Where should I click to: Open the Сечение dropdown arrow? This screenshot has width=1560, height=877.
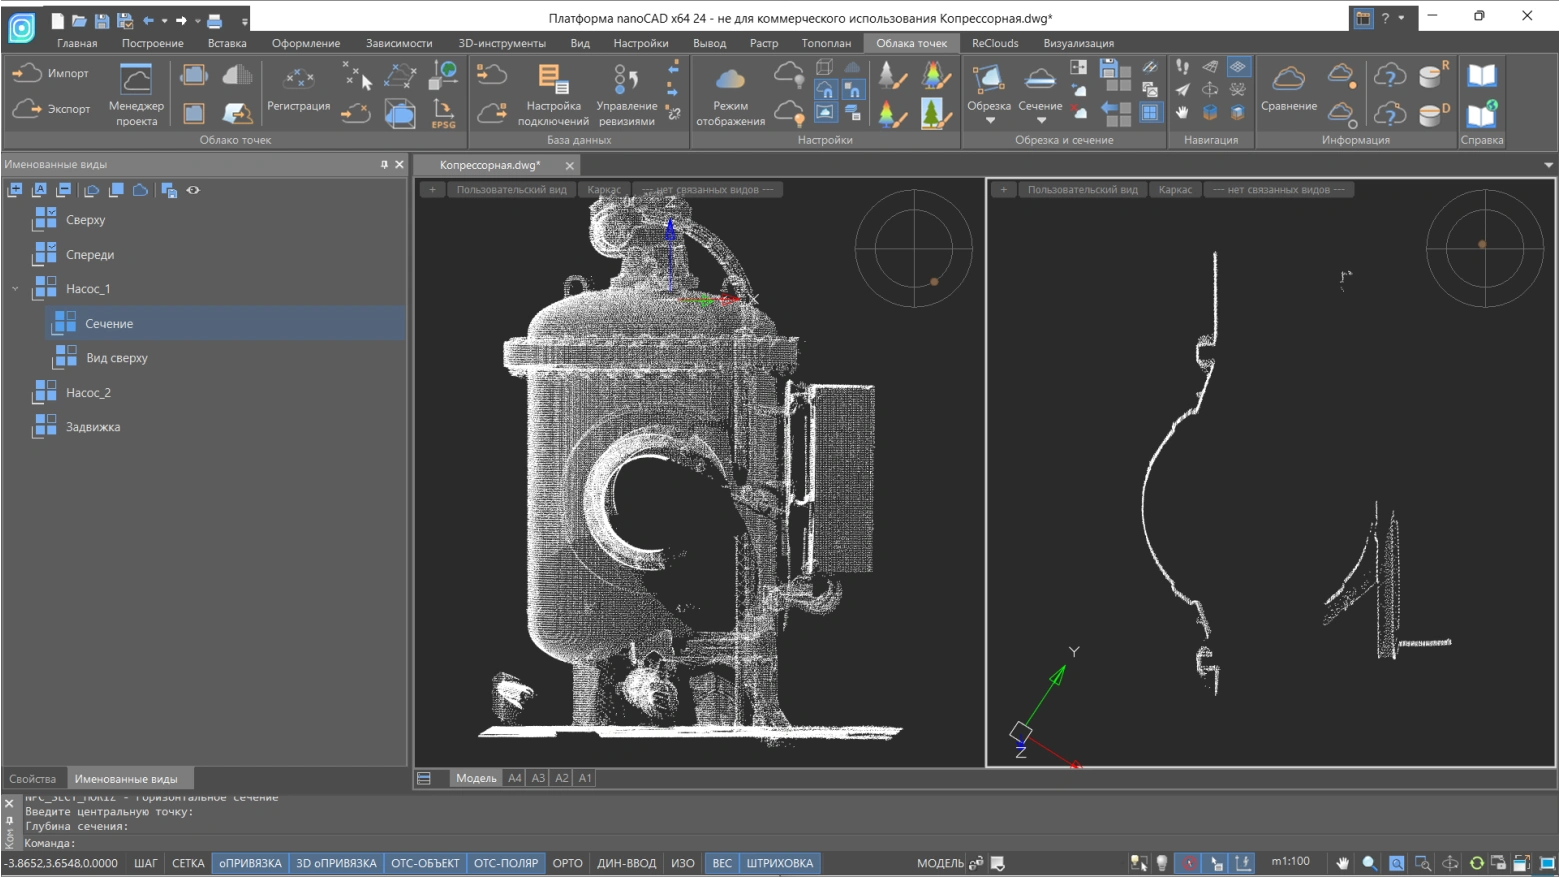tap(1040, 121)
